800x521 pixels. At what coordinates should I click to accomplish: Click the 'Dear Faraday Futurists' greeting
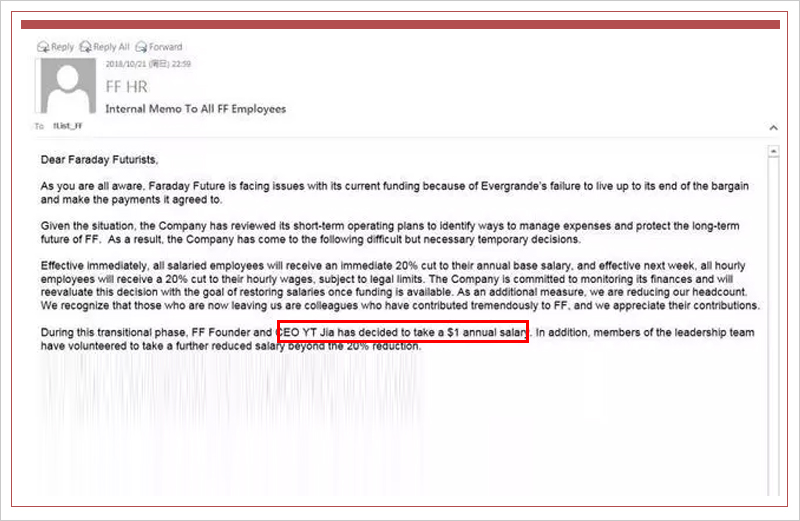99,159
